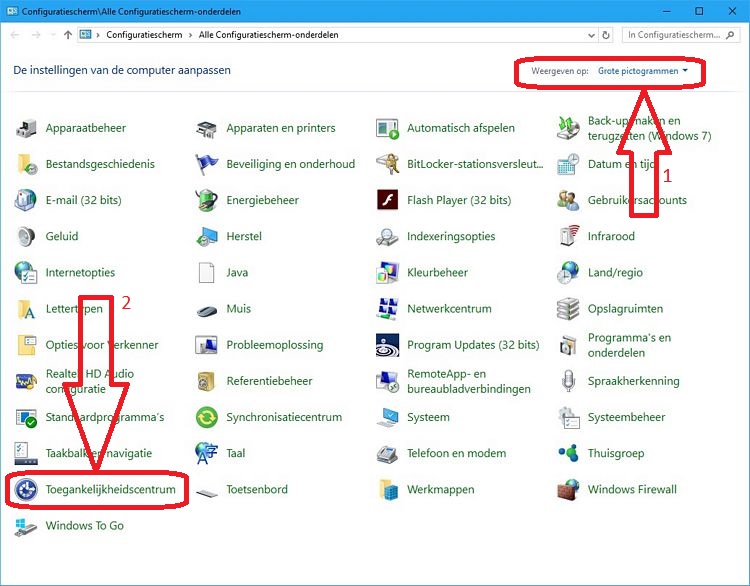The height and width of the screenshot is (586, 750).
Task: Click the search magnifier icon
Action: pyautogui.click(x=730, y=35)
